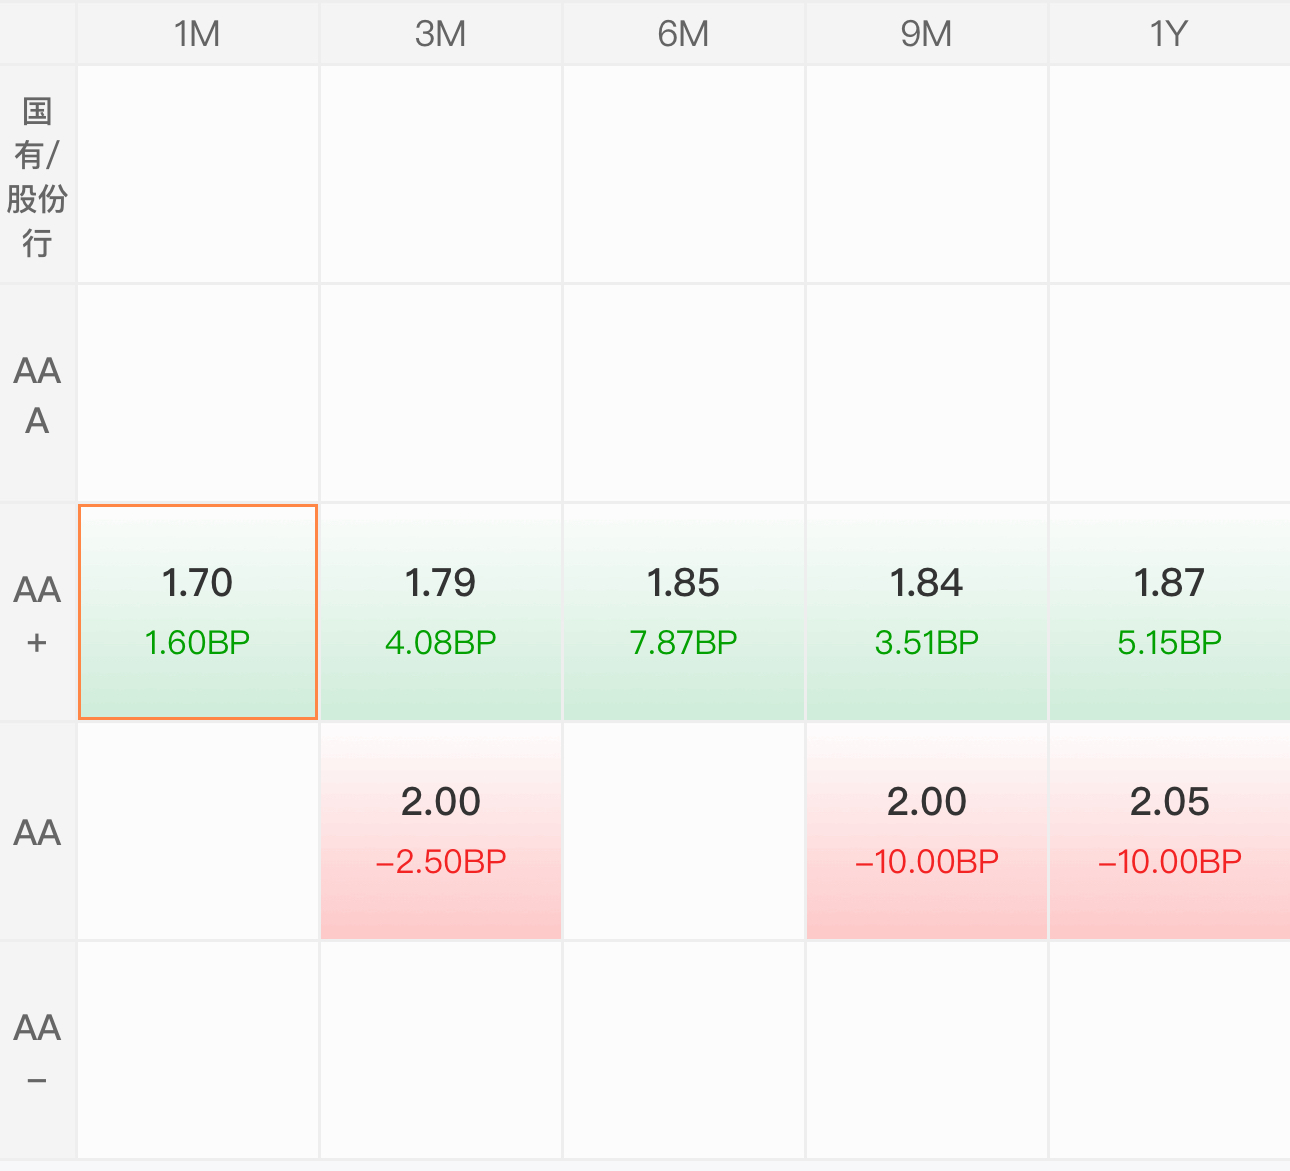Screen dimensions: 1290x1171
Task: Click the AA+ 3M cell showing 1.79
Action: tap(440, 611)
